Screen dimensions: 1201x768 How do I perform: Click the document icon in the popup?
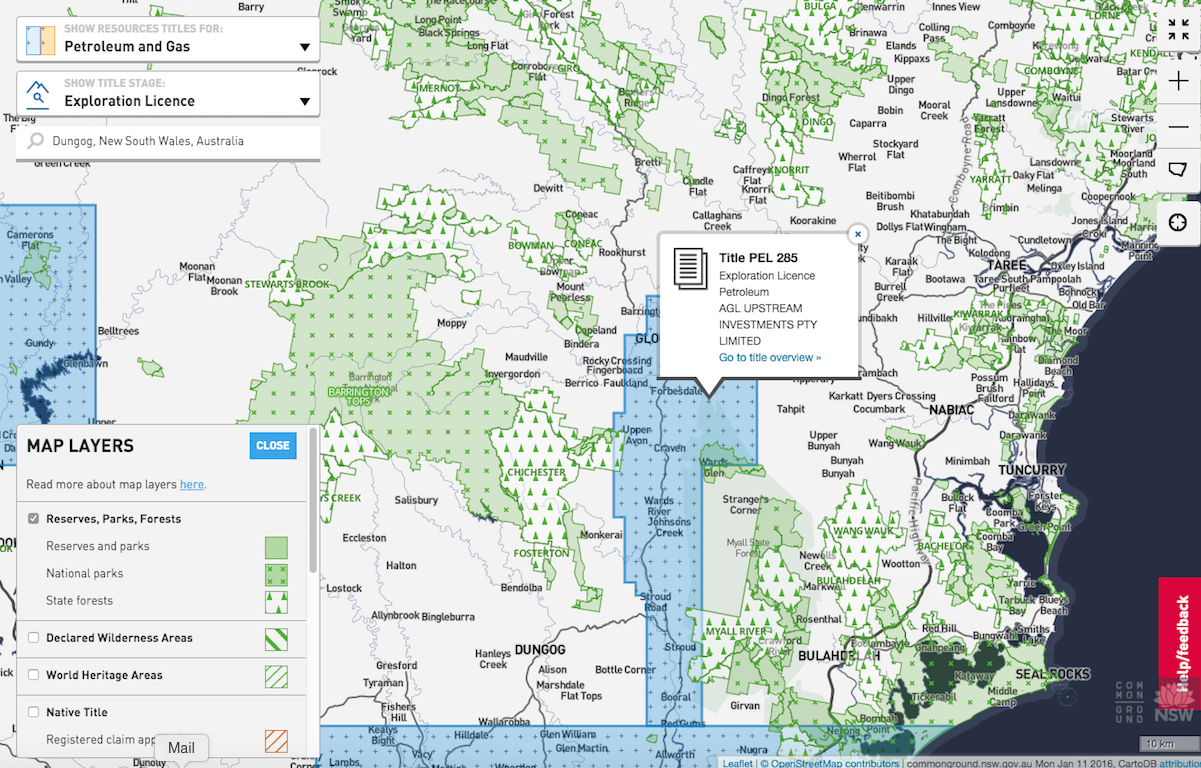click(690, 268)
